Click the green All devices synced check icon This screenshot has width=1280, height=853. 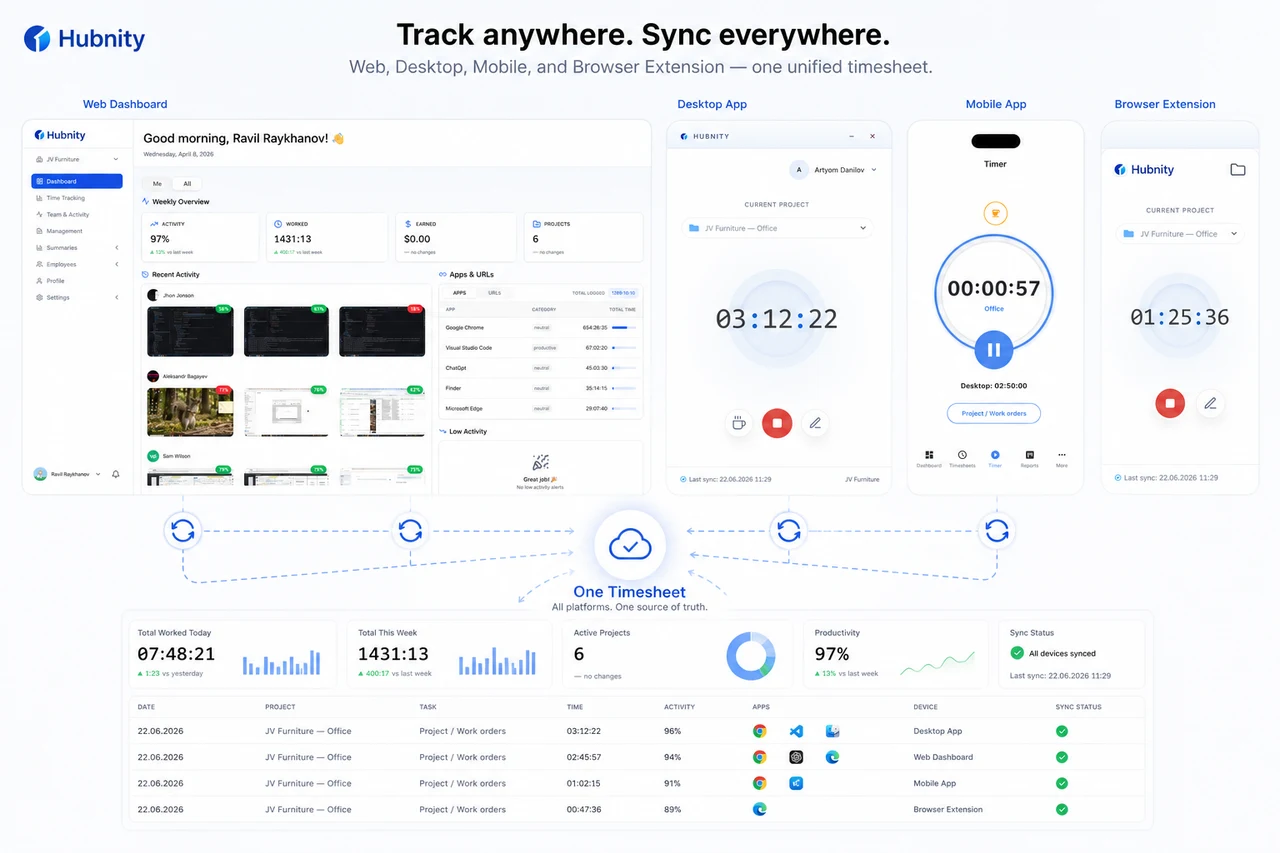(x=1017, y=653)
